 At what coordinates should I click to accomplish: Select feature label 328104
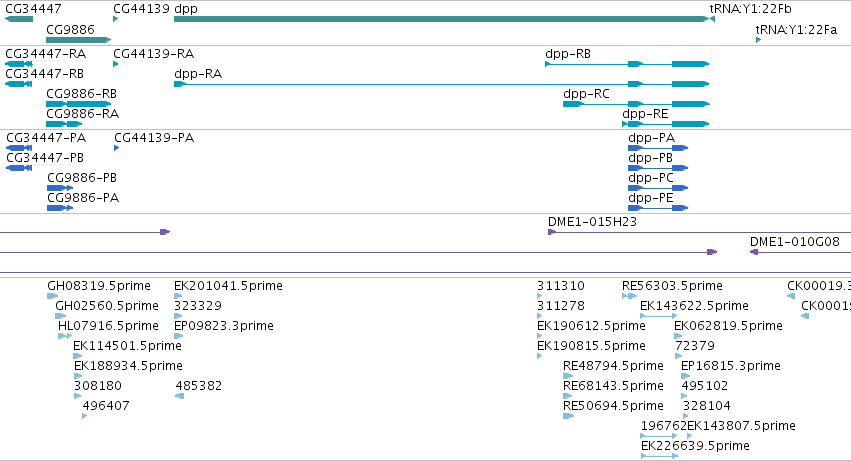(x=707, y=406)
